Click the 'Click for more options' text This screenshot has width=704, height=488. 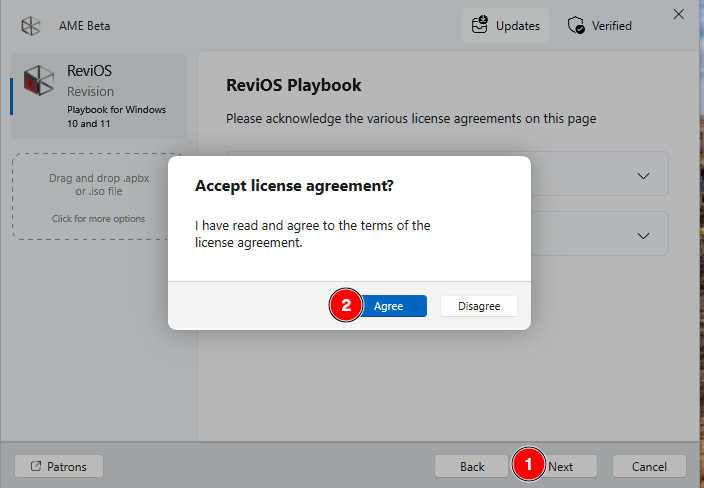coord(98,219)
